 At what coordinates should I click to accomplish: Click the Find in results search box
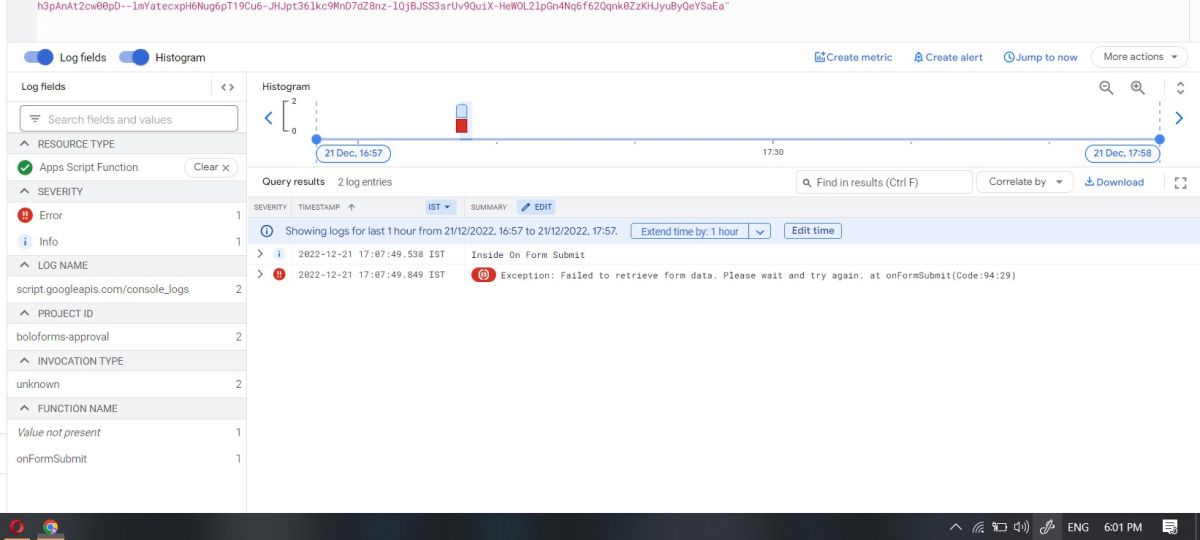click(x=884, y=182)
